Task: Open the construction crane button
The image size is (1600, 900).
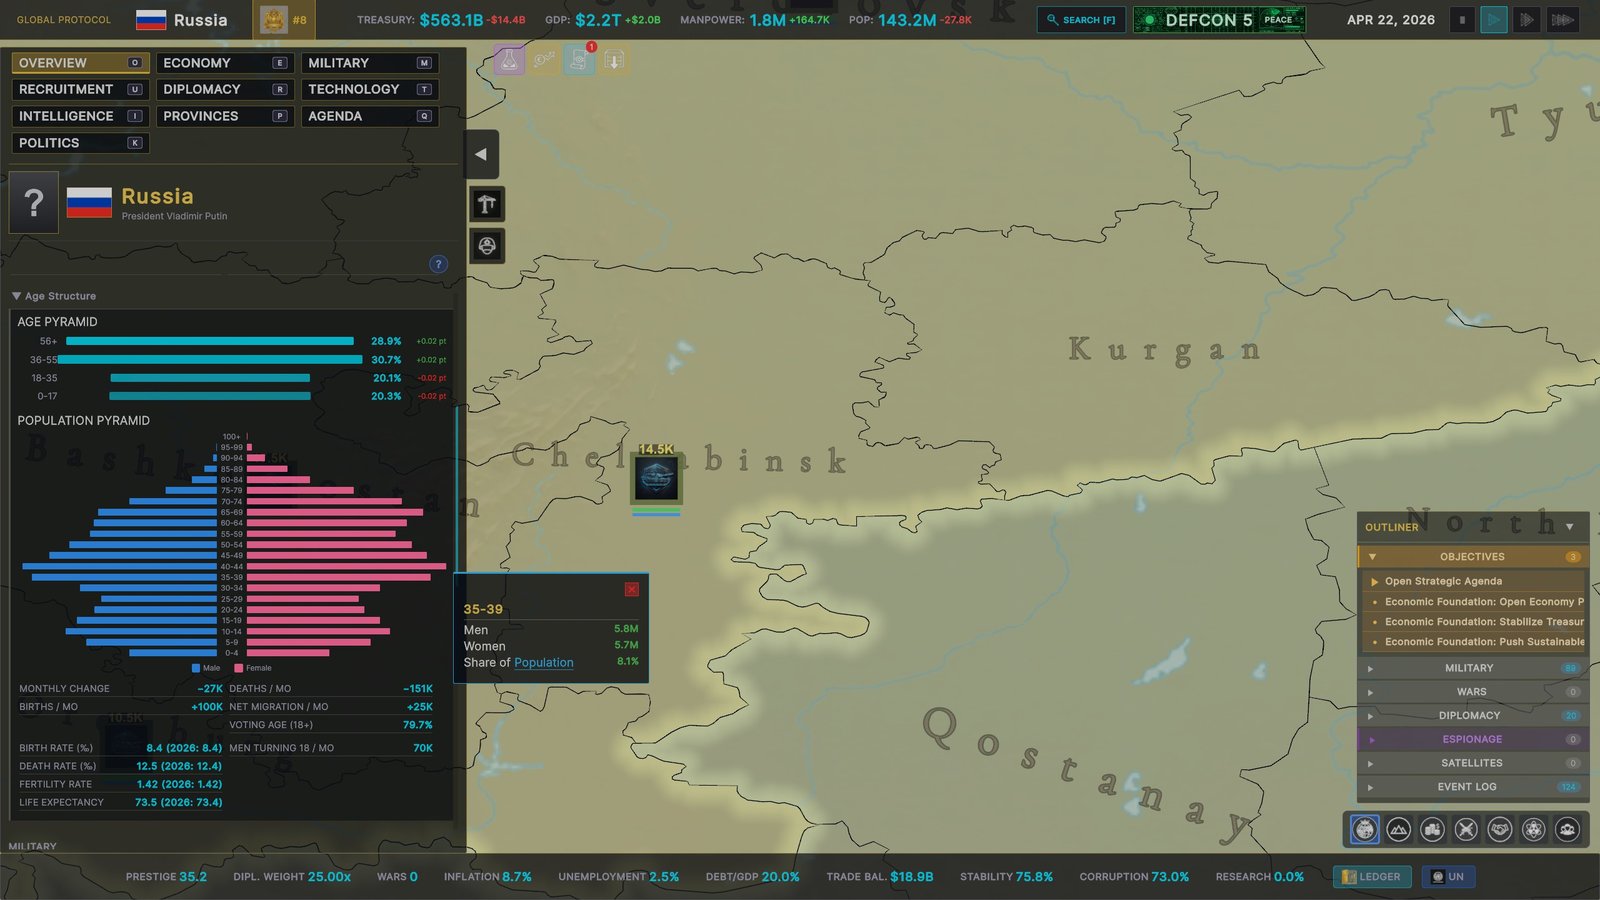Action: click(487, 205)
